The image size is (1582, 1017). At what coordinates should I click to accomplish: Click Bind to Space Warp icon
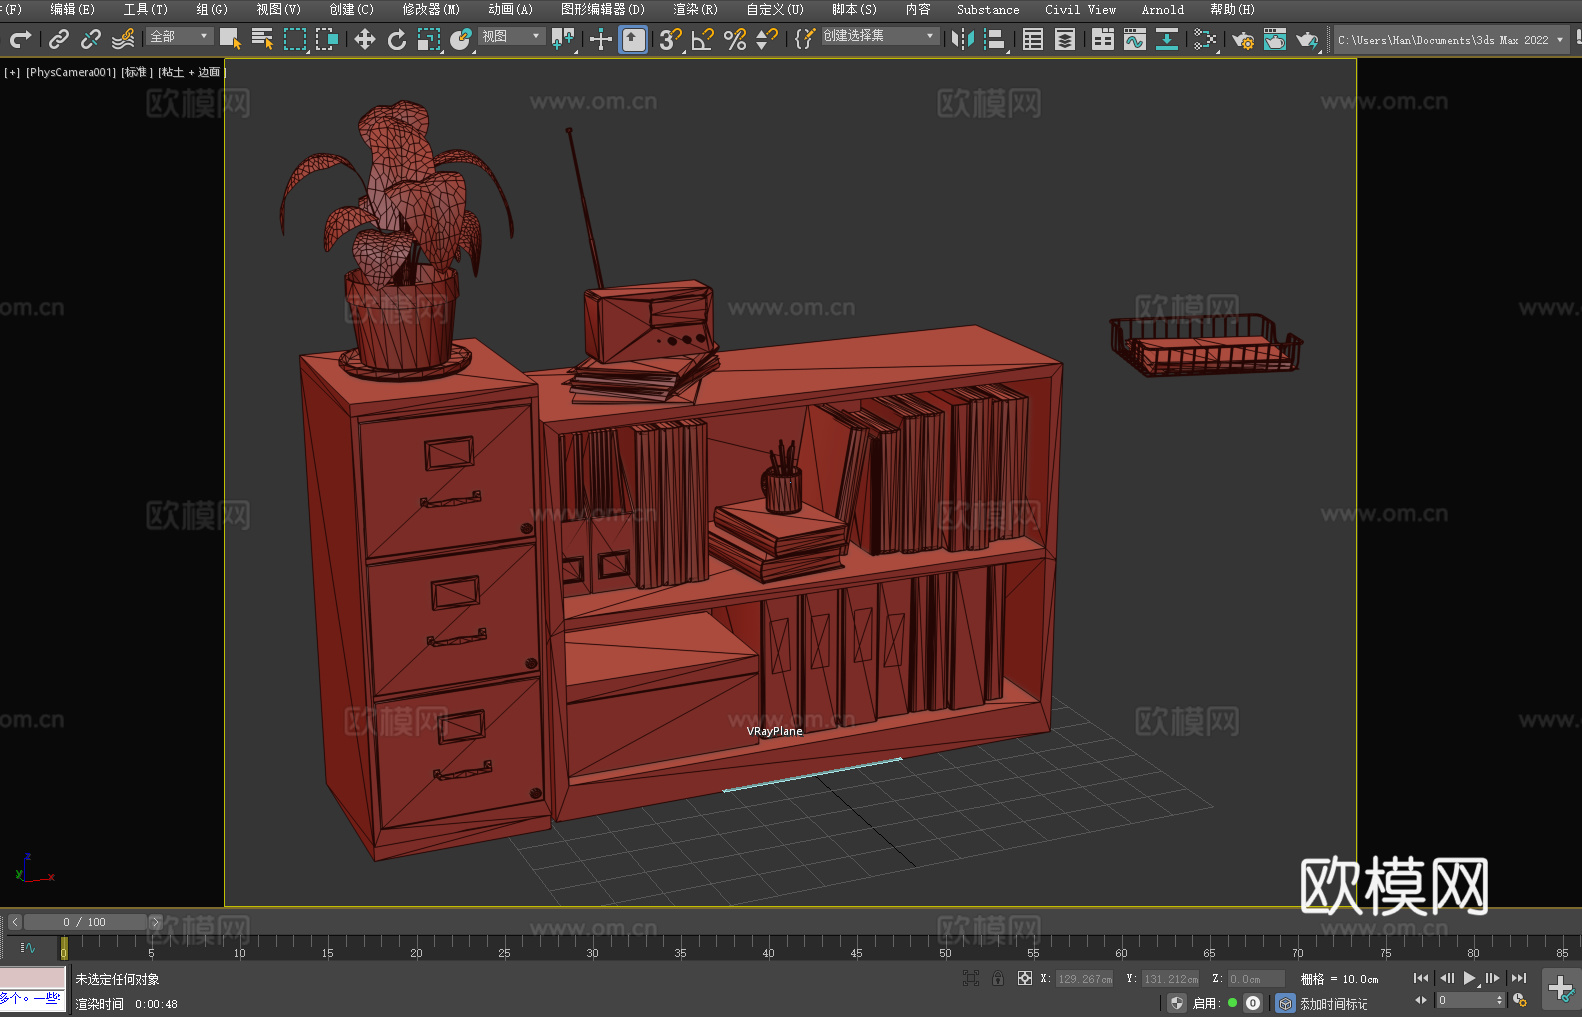[x=123, y=39]
